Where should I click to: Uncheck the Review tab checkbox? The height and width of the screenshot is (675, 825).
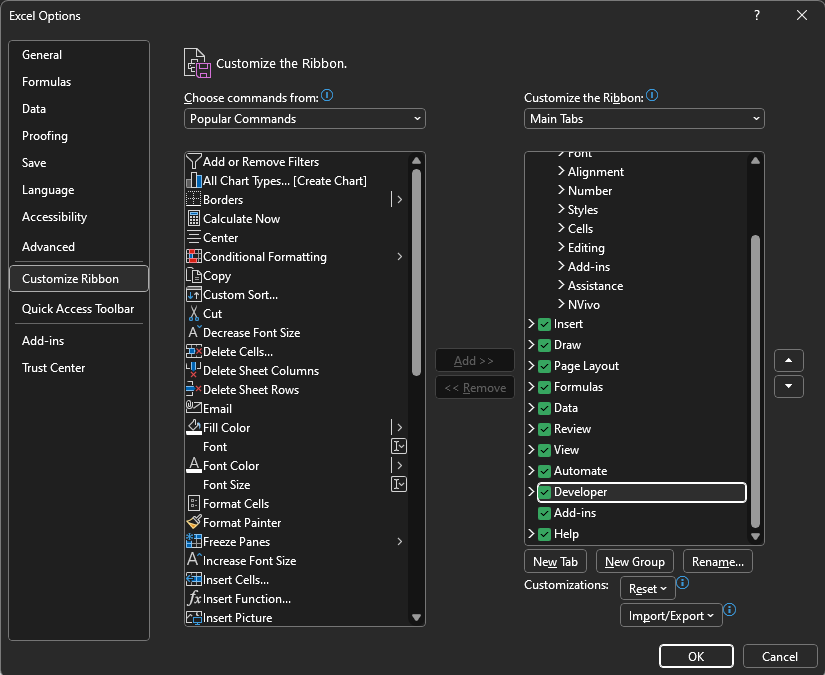click(545, 429)
